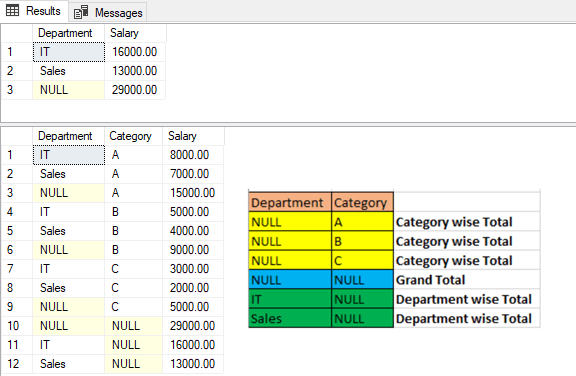Screen dimensions: 576x376
Task: Click the Grand Total label
Action: point(431,280)
